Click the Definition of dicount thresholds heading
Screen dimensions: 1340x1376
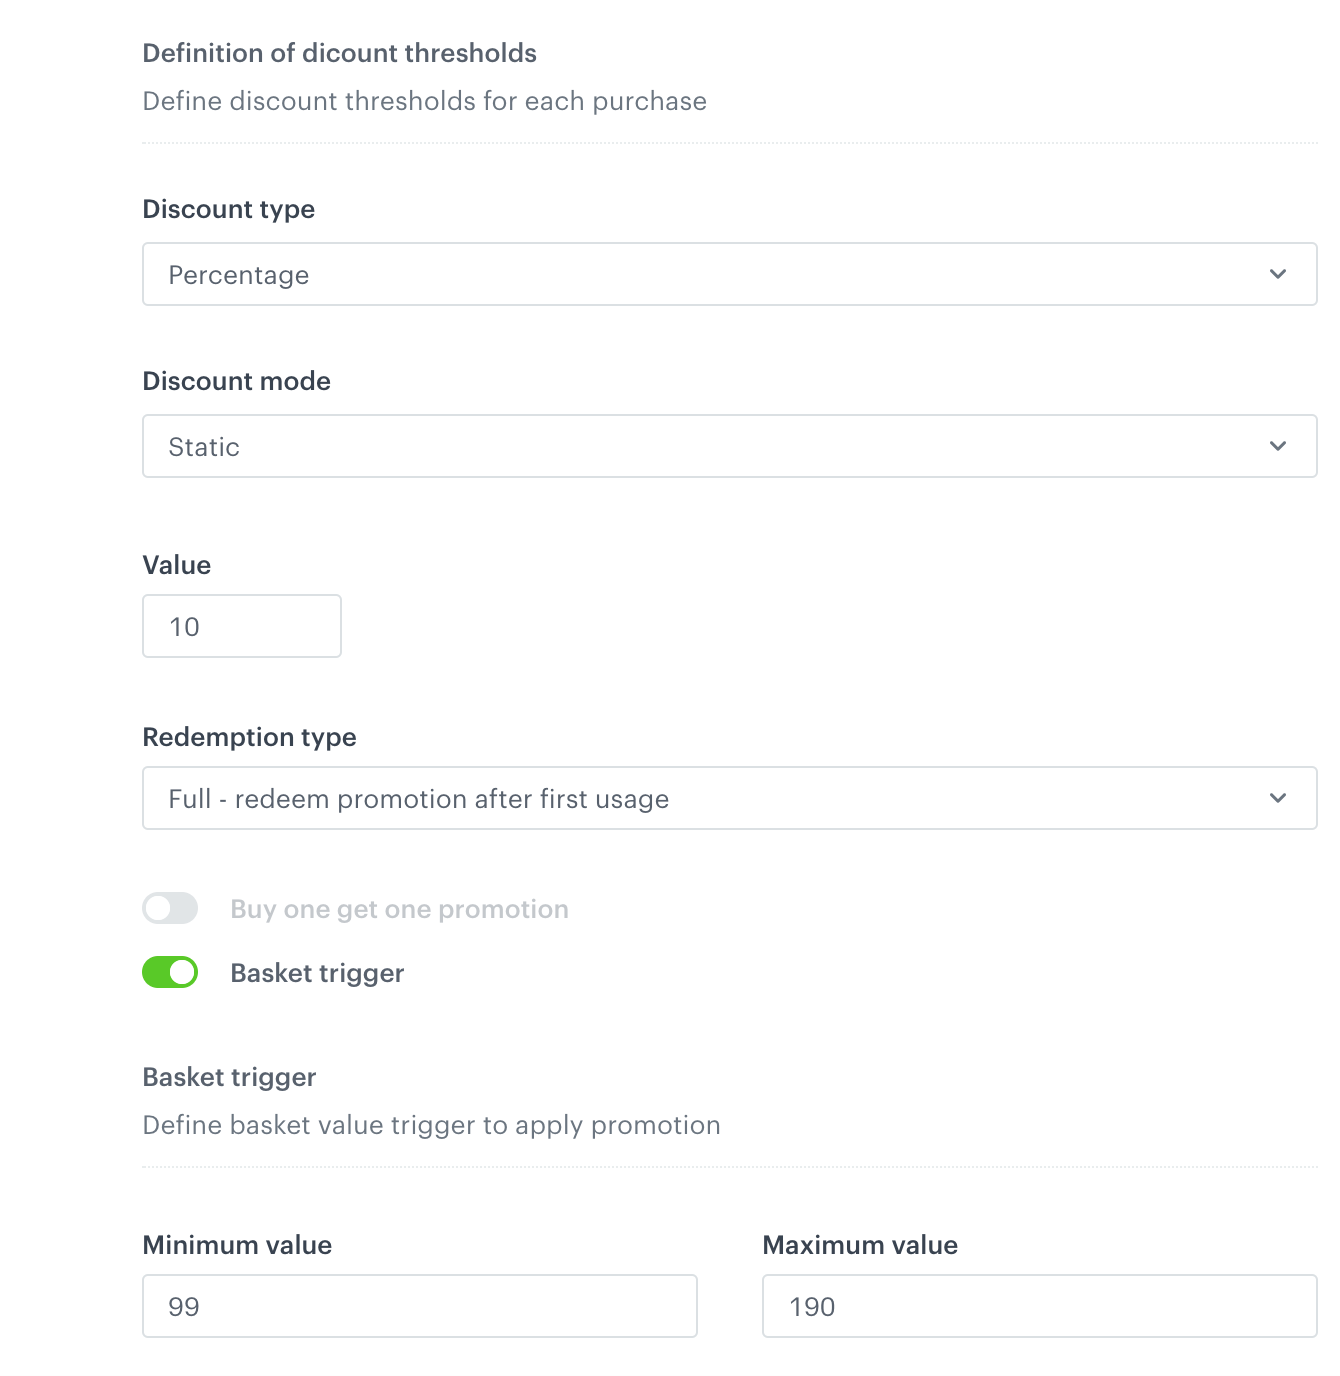click(x=340, y=53)
